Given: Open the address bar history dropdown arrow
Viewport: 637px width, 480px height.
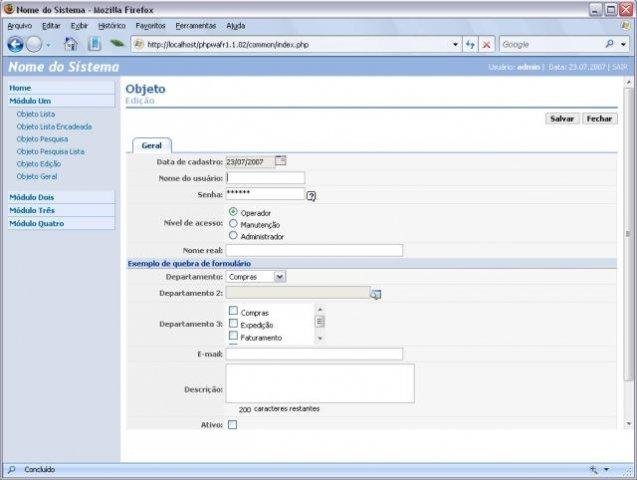Looking at the screenshot, I should click(455, 45).
